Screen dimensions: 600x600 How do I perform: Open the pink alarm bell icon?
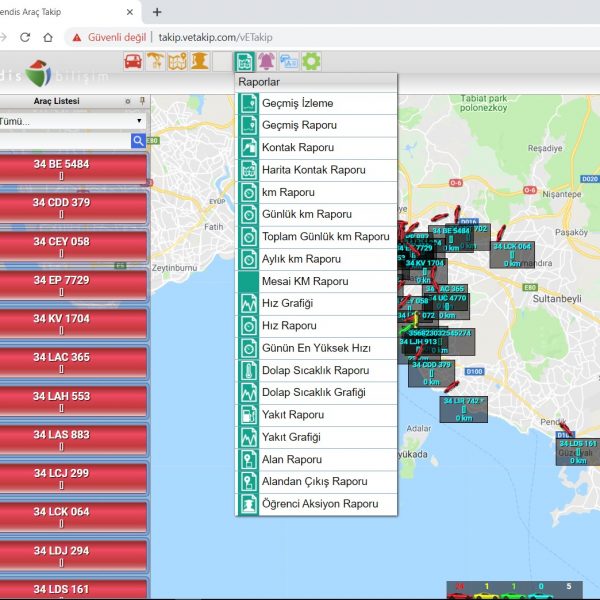(x=267, y=61)
